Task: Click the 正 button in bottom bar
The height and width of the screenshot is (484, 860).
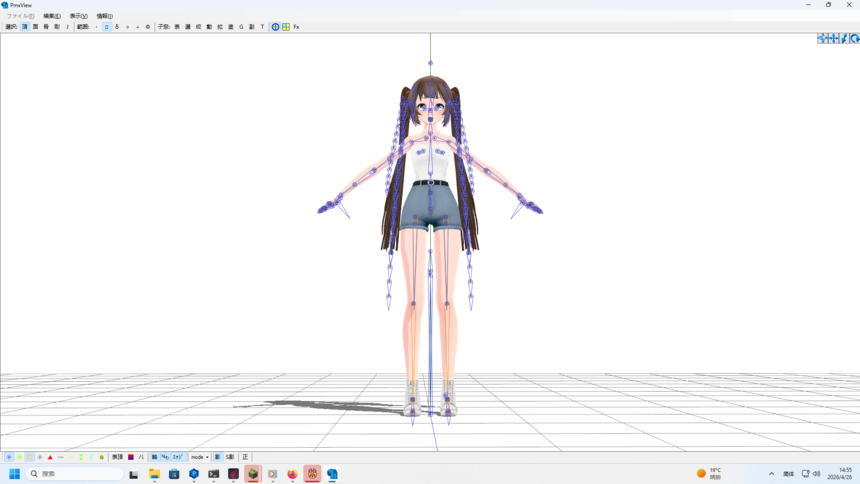Action: (245, 457)
